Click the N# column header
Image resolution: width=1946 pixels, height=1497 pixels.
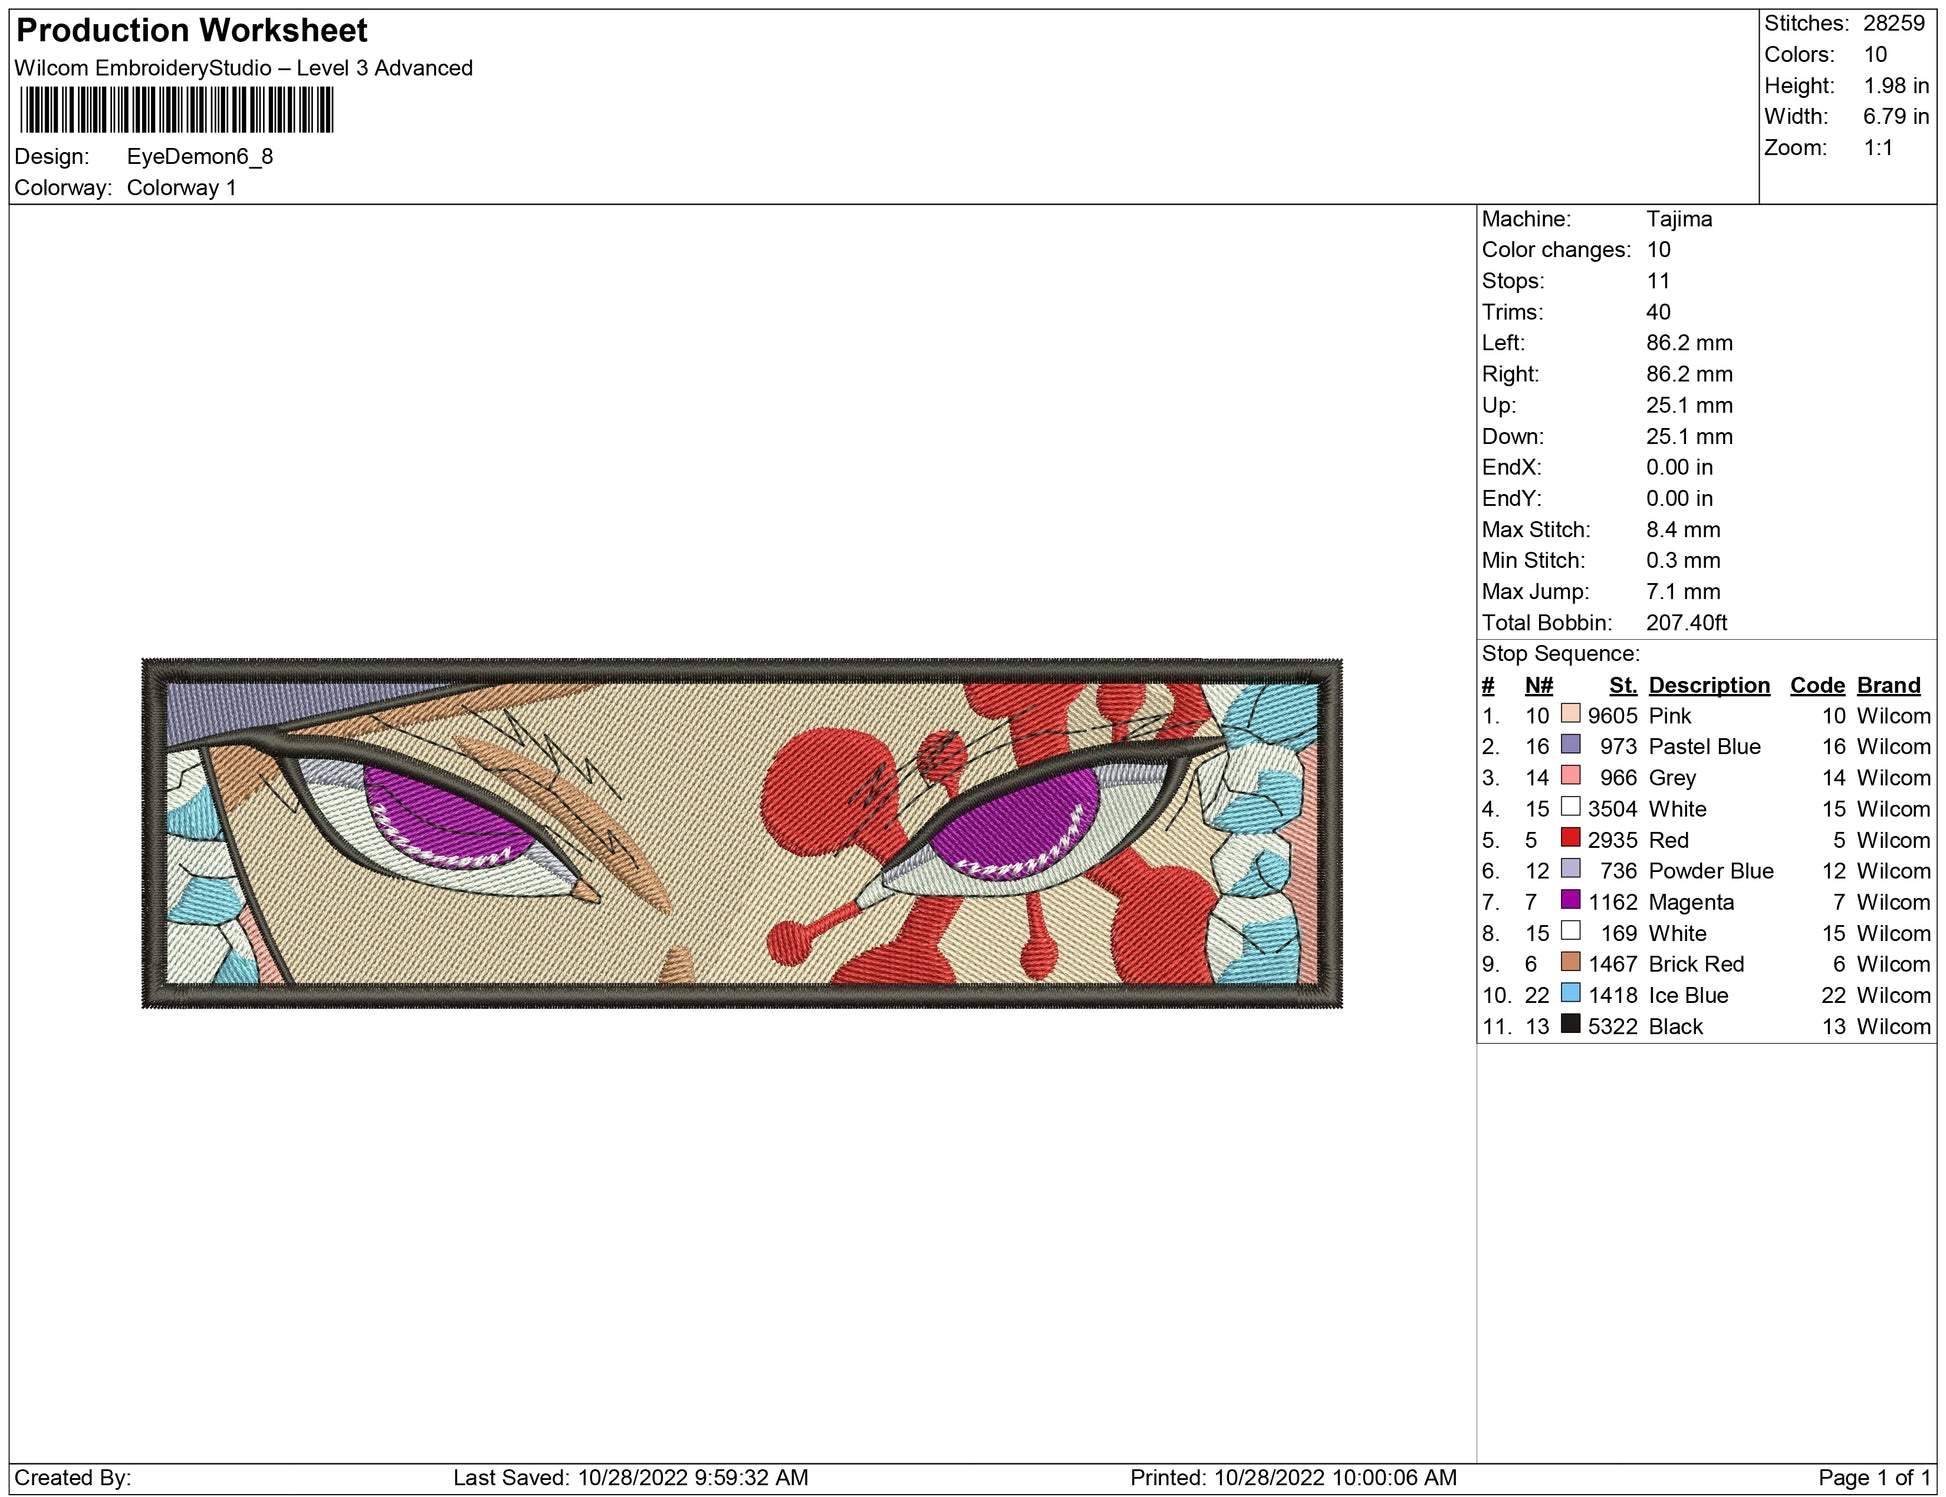pyautogui.click(x=1538, y=685)
